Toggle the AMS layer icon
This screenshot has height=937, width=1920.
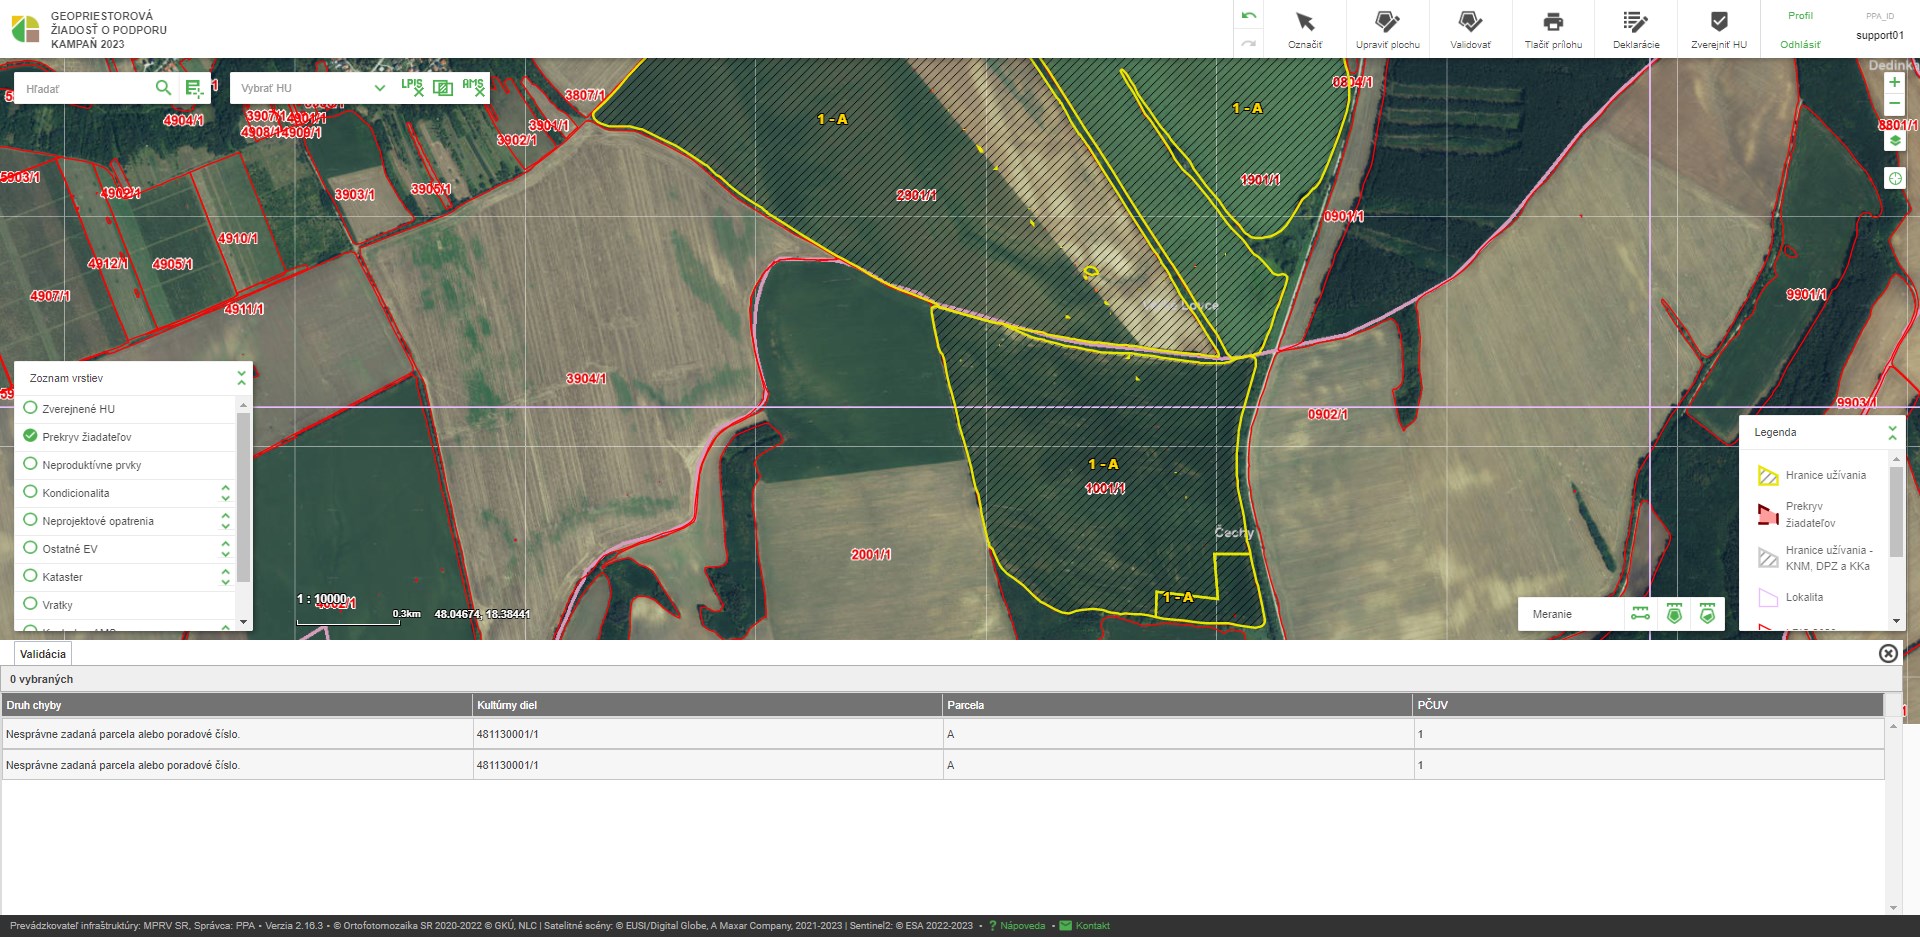473,87
